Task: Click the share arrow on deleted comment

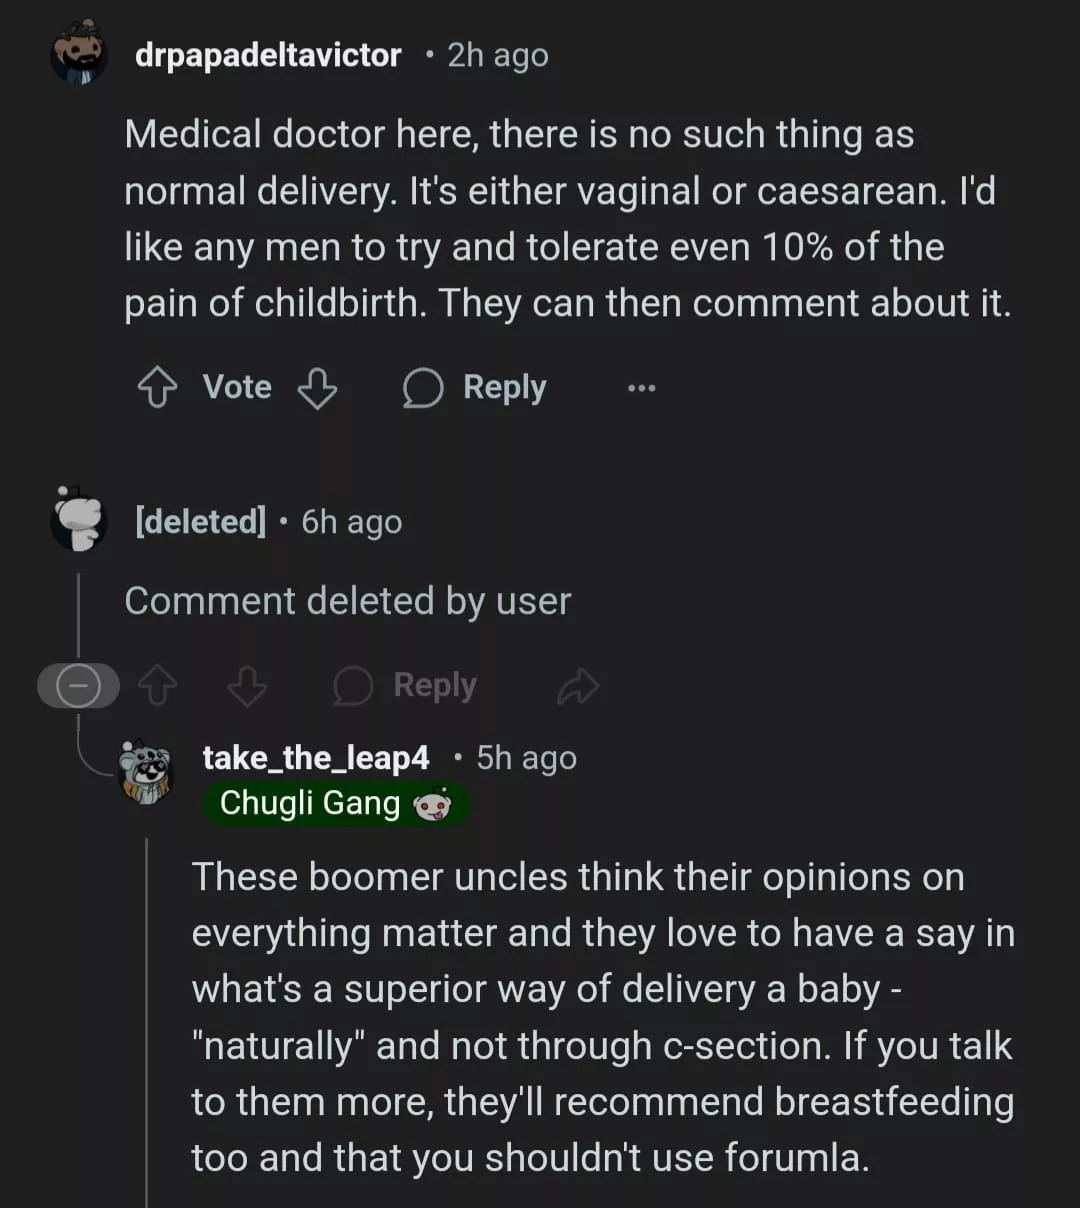Action: click(x=578, y=686)
